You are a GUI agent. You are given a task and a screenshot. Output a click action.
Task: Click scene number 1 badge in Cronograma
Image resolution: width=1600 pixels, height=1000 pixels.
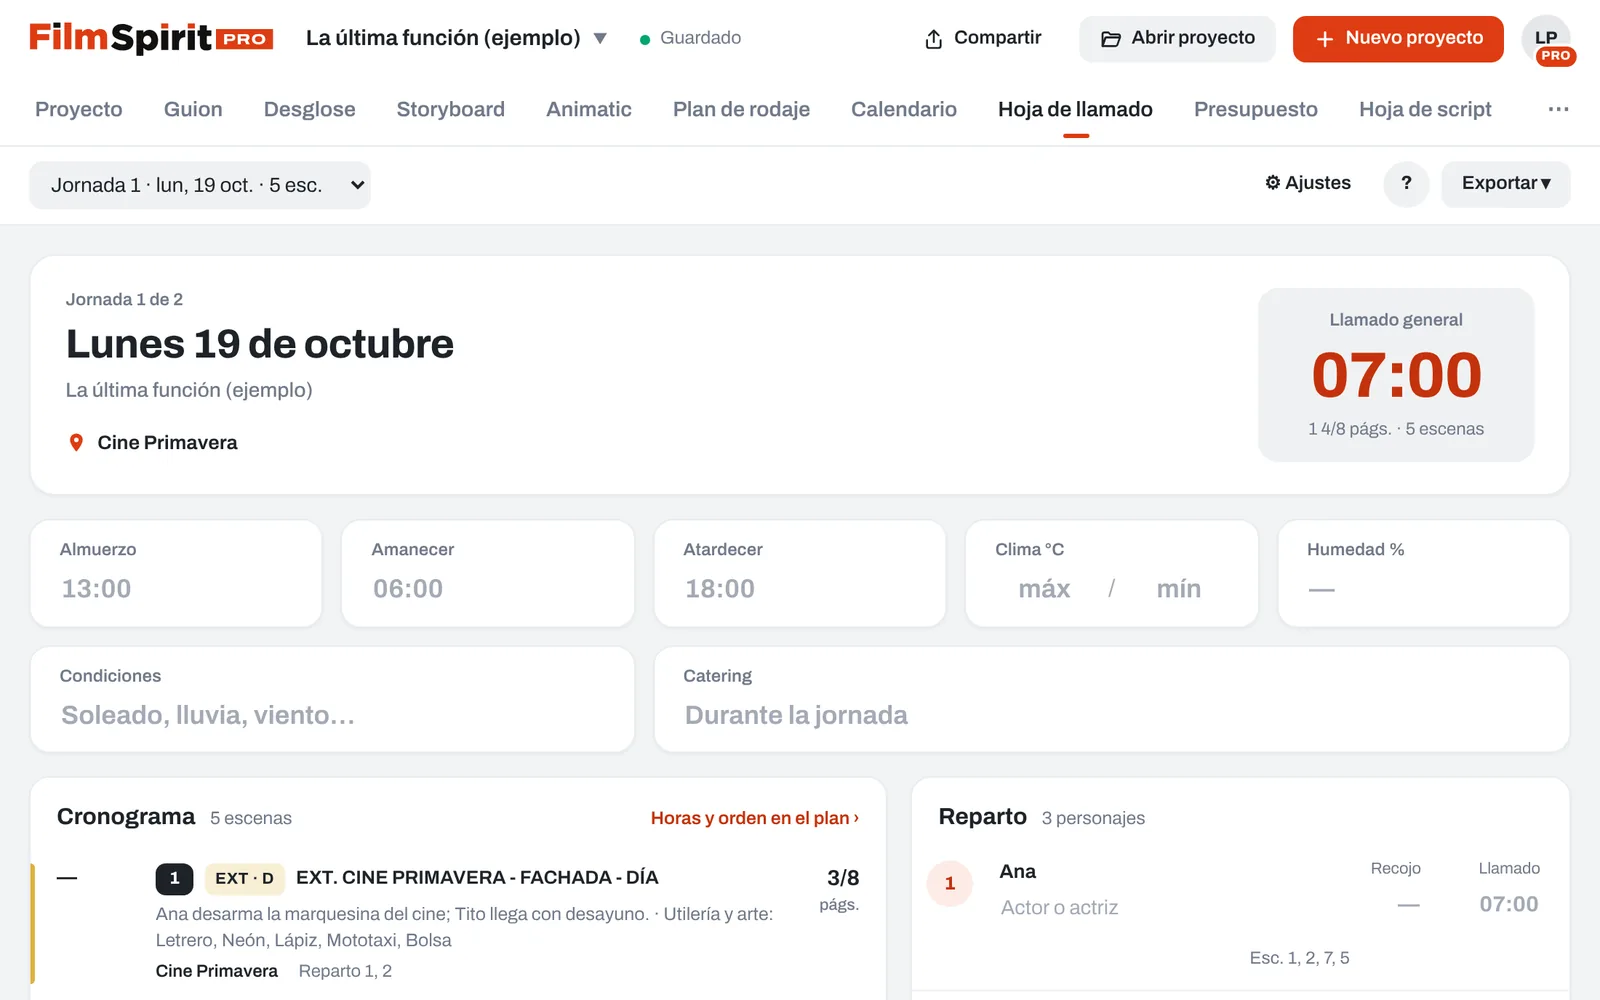click(174, 878)
